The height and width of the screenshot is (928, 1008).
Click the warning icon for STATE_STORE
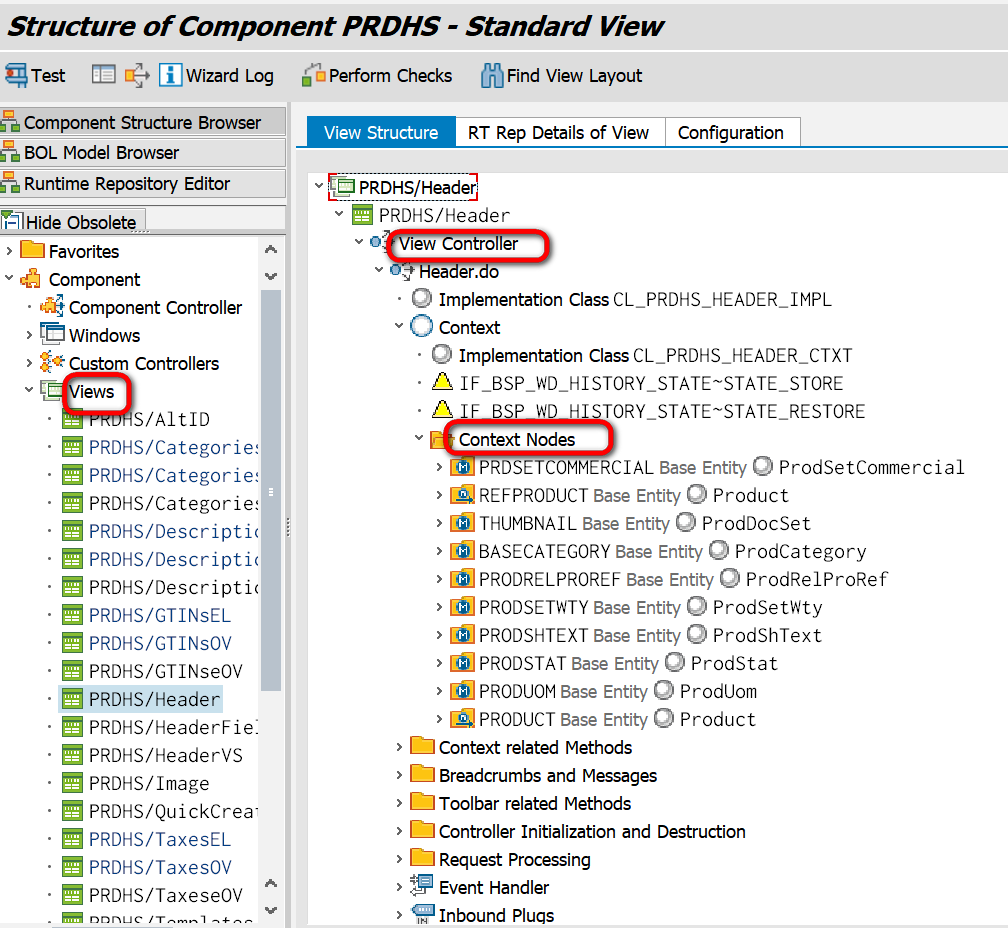coord(442,382)
